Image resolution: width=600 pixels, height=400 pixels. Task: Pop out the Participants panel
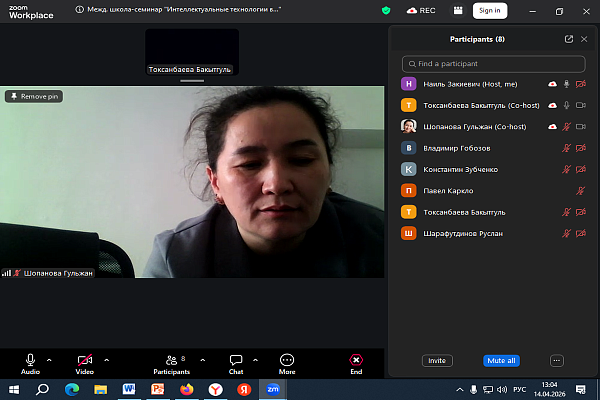coord(569,39)
